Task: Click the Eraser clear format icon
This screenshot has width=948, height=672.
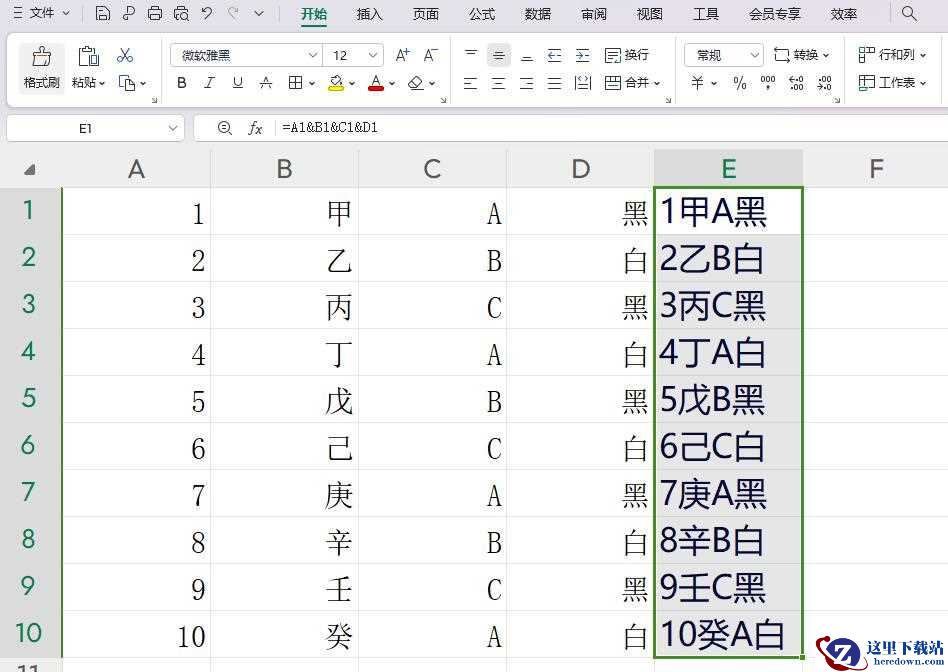Action: pos(416,83)
